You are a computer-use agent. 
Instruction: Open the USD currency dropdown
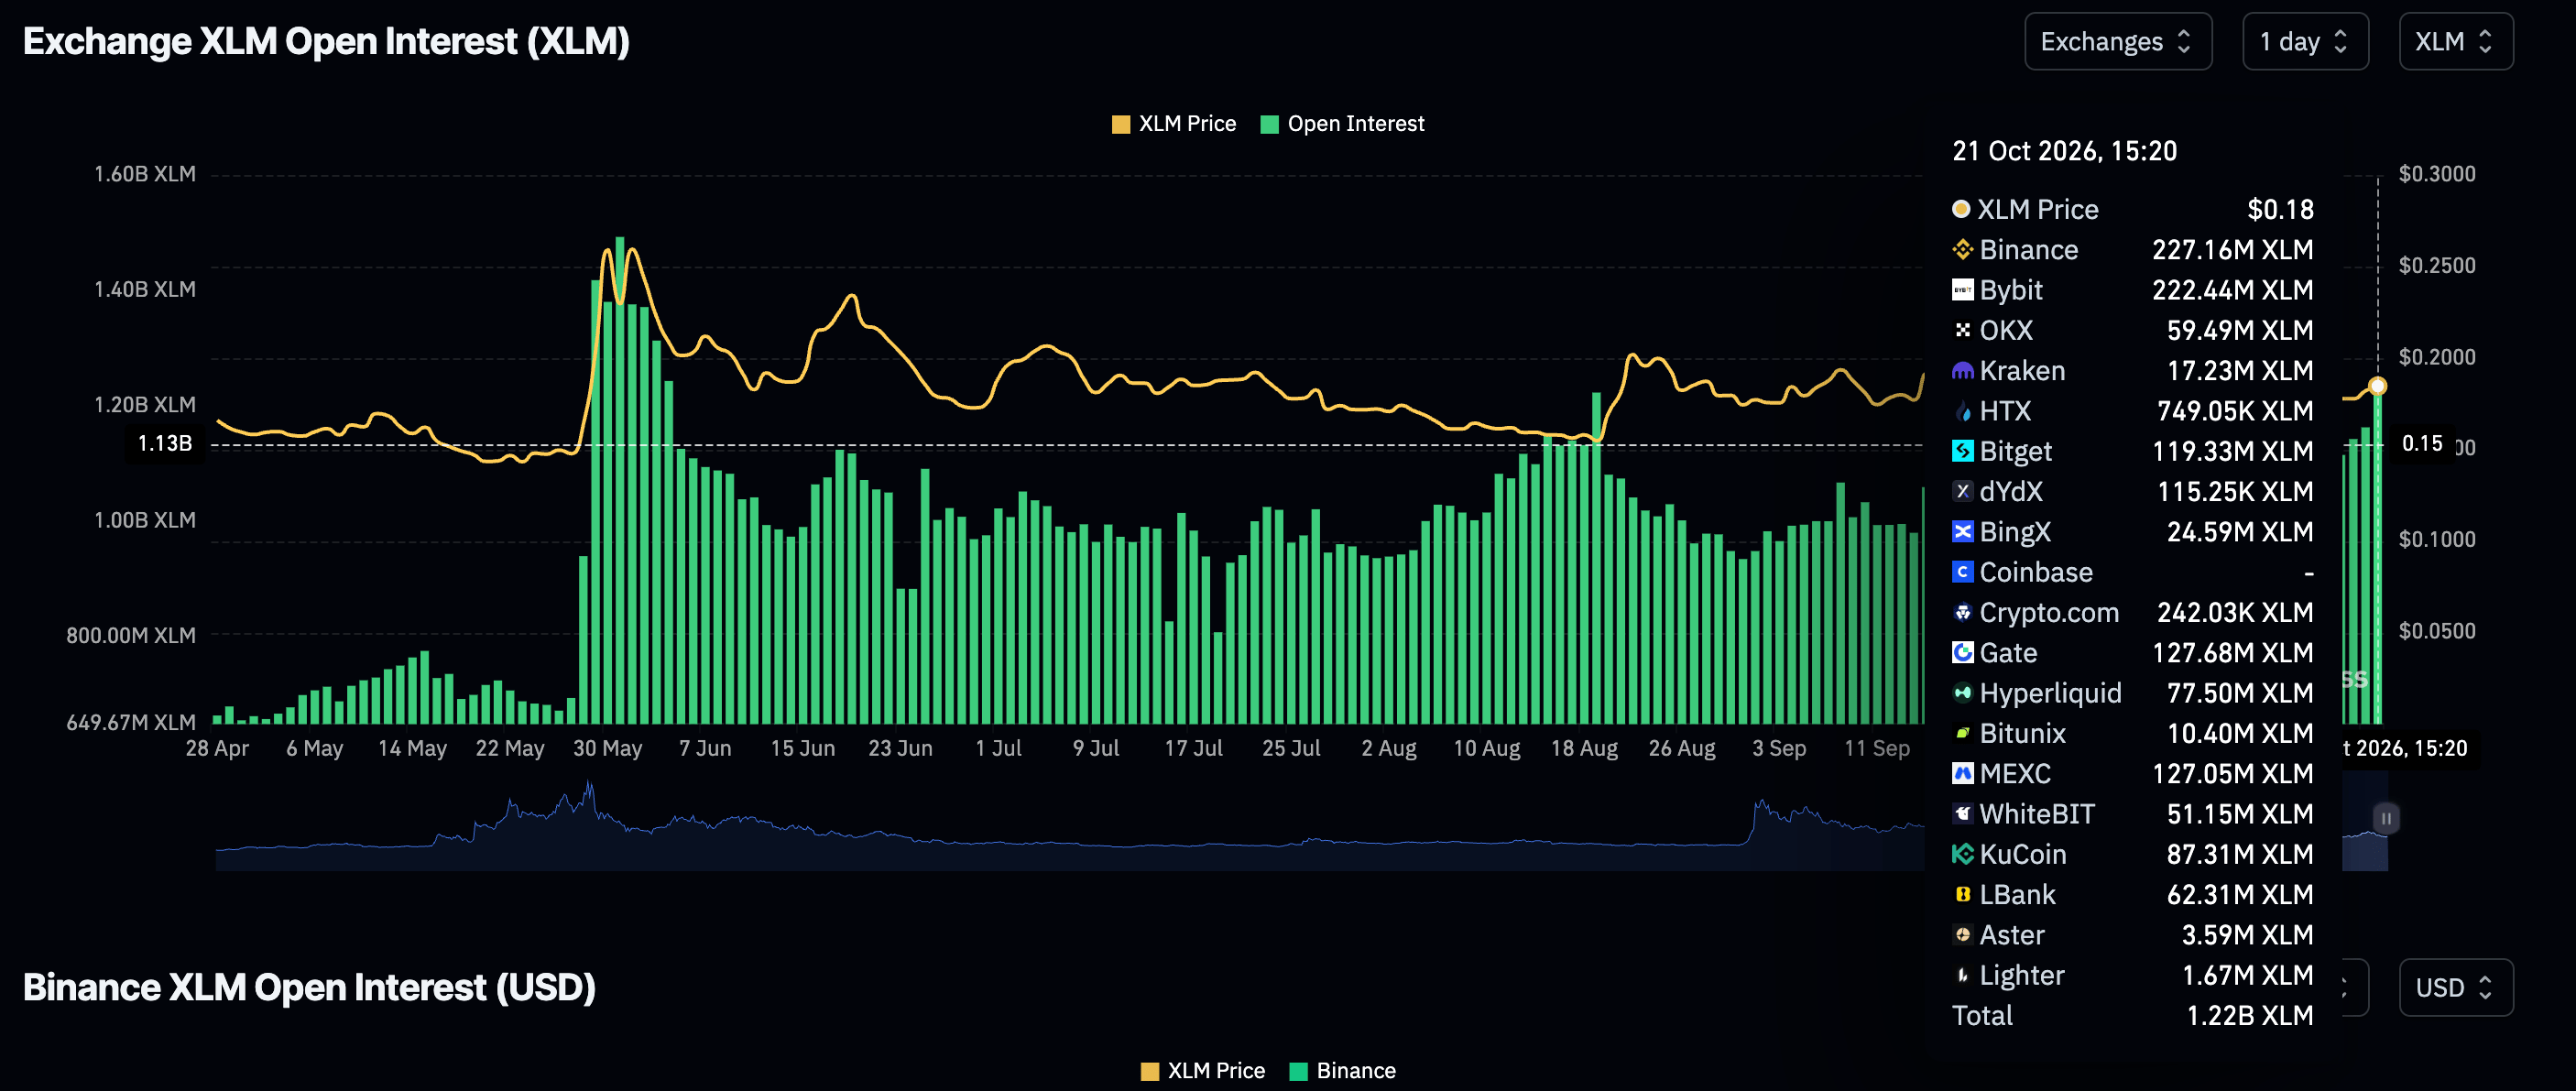[2455, 988]
